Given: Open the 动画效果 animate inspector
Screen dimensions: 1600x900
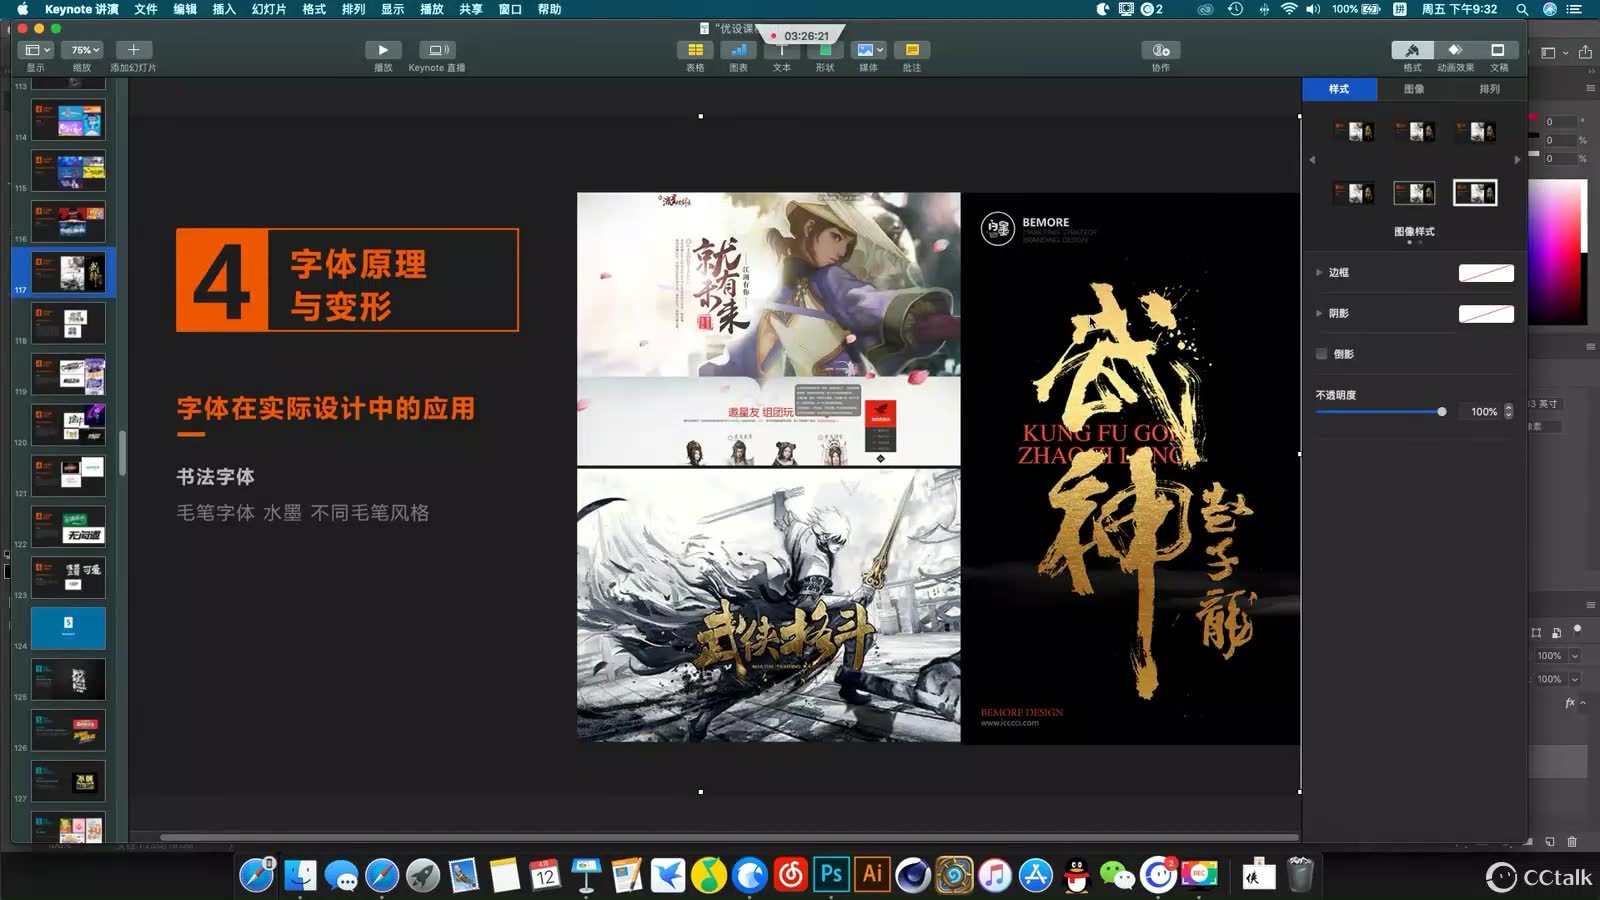Looking at the screenshot, I should tap(1455, 50).
